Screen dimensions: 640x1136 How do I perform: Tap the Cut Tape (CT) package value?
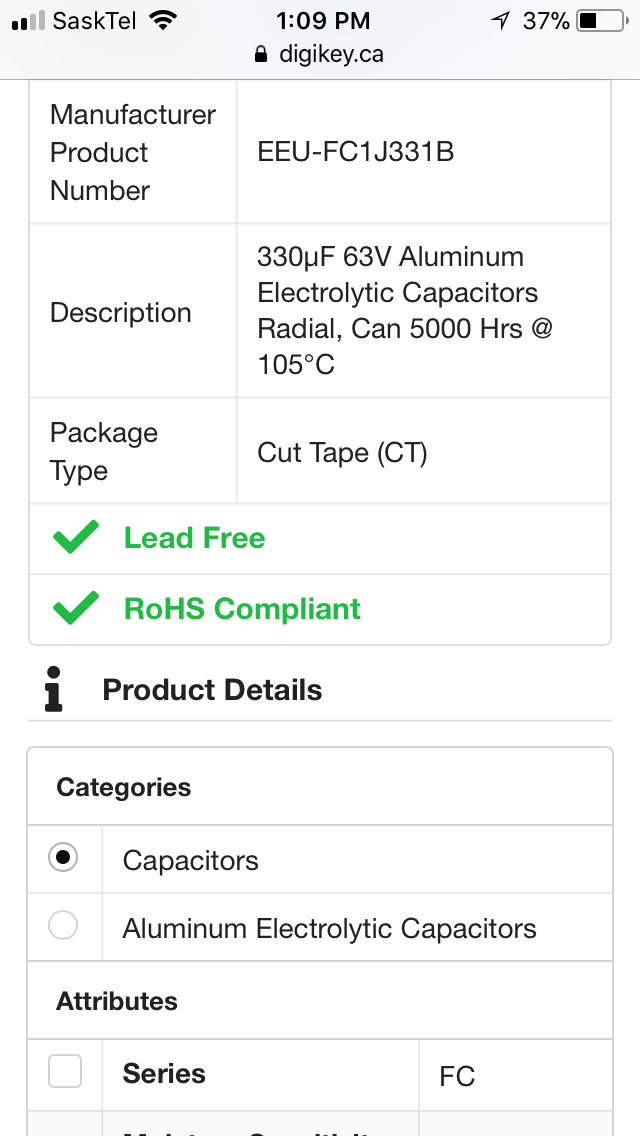tap(342, 453)
